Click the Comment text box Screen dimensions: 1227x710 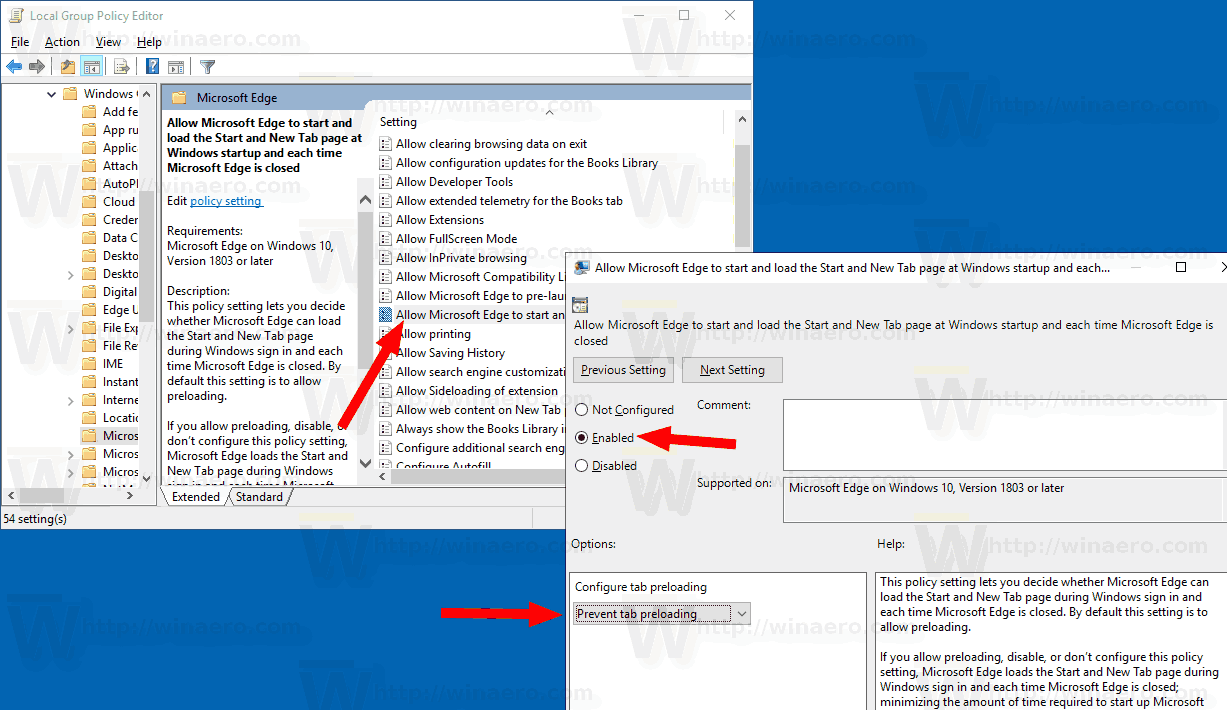tap(1004, 435)
